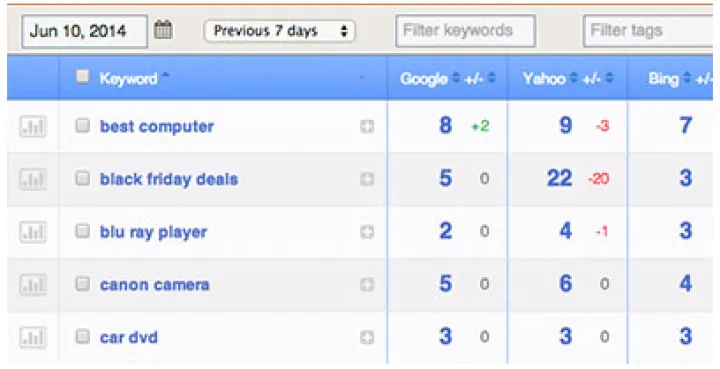The height and width of the screenshot is (369, 720).
Task: Open chart icon for black friday deals
Action: coord(33,179)
